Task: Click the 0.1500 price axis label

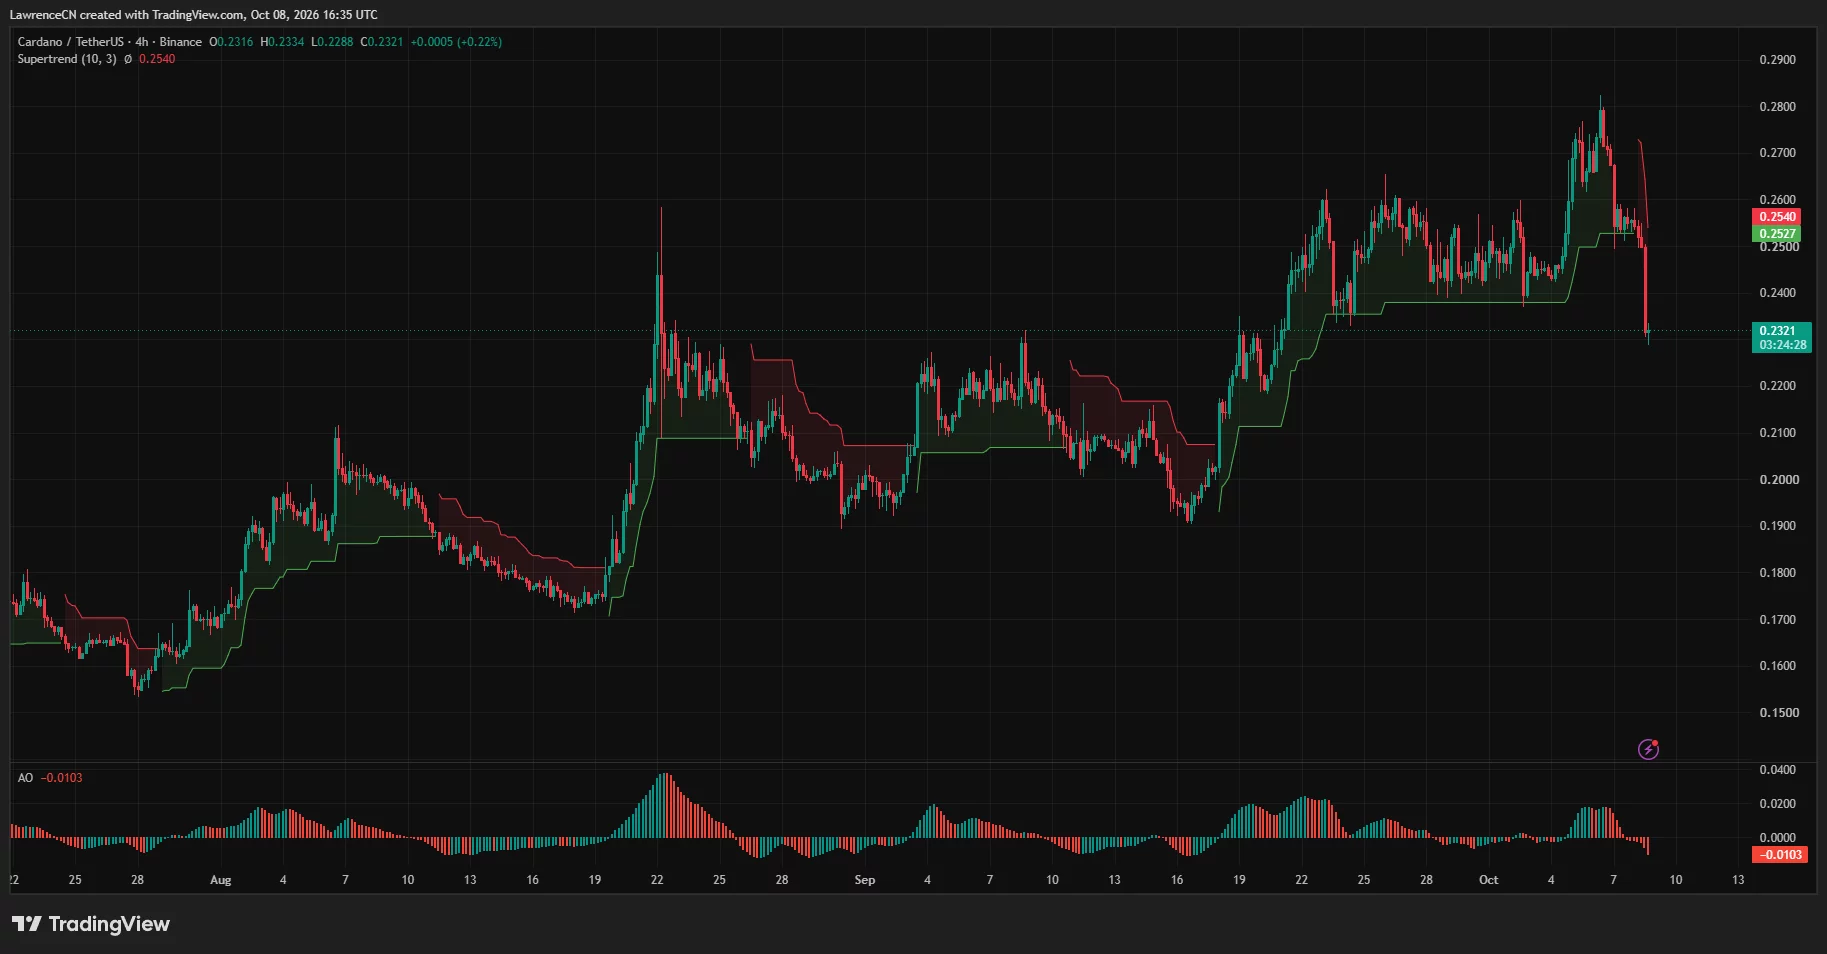Action: coord(1777,713)
